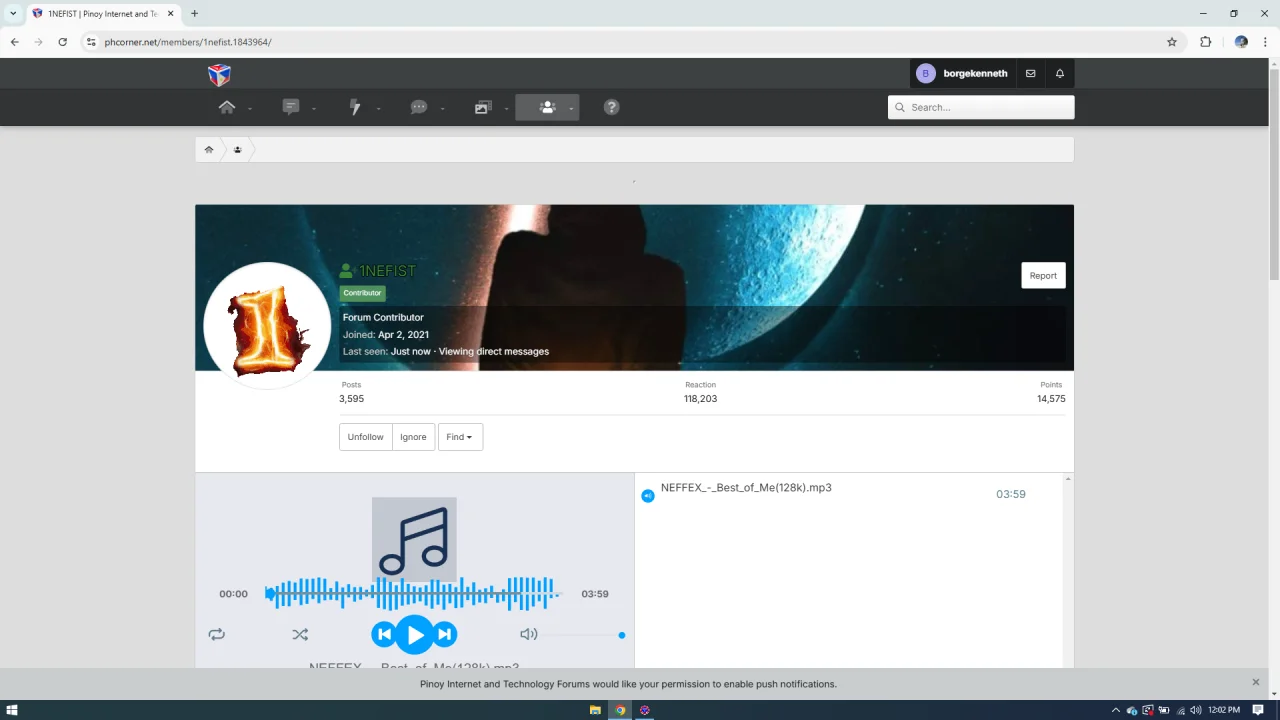This screenshot has height=720, width=1280.
Task: Click the breadcrumb members icon
Action: click(237, 150)
